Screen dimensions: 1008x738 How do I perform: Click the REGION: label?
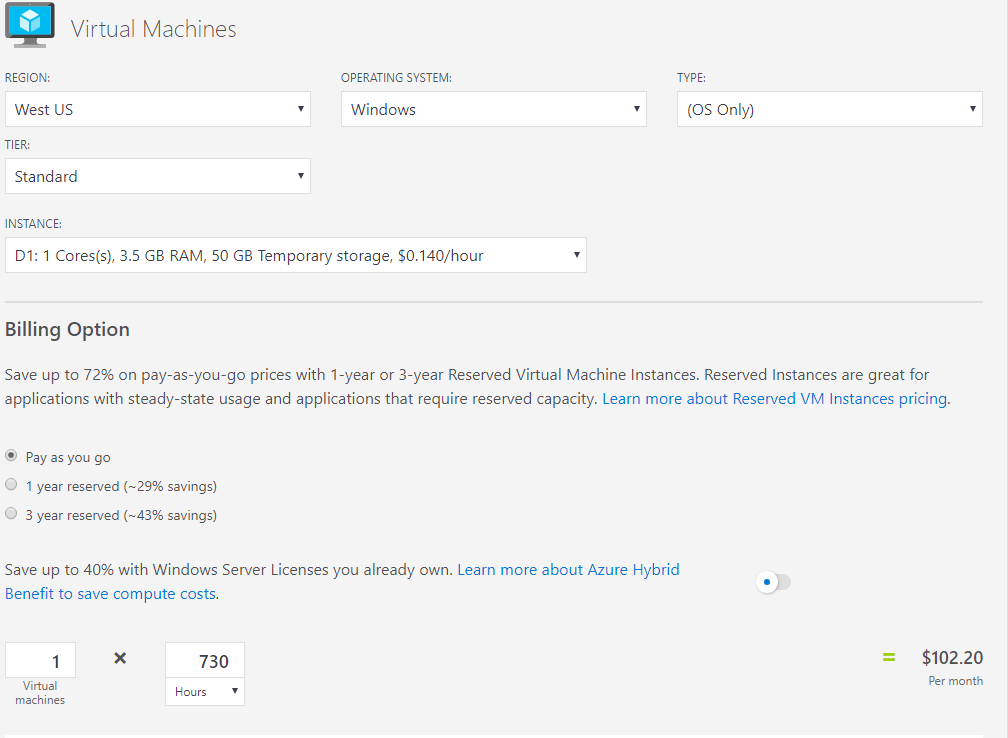27,78
